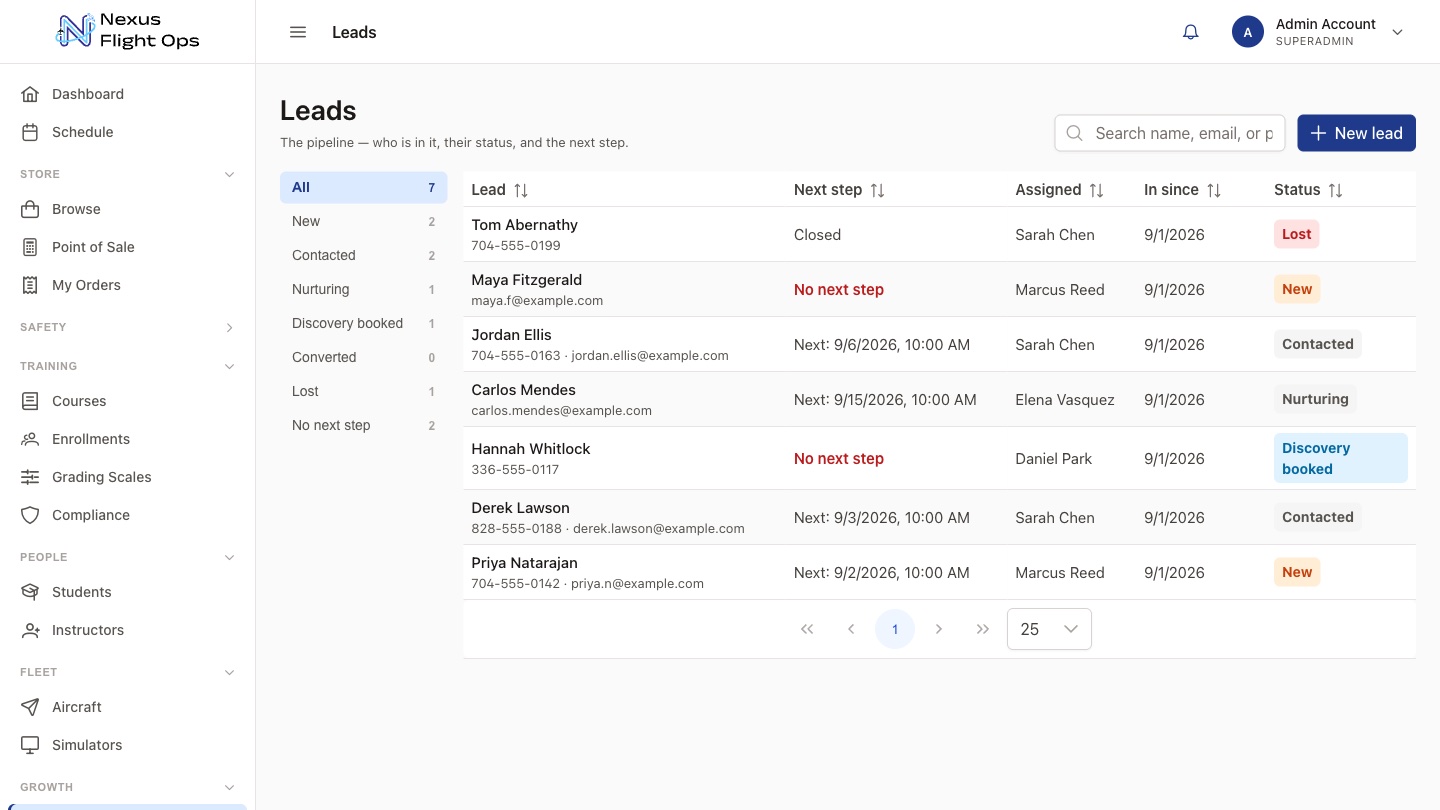1440x810 pixels.
Task: Toggle the hamburger sidebar menu
Action: click(297, 32)
